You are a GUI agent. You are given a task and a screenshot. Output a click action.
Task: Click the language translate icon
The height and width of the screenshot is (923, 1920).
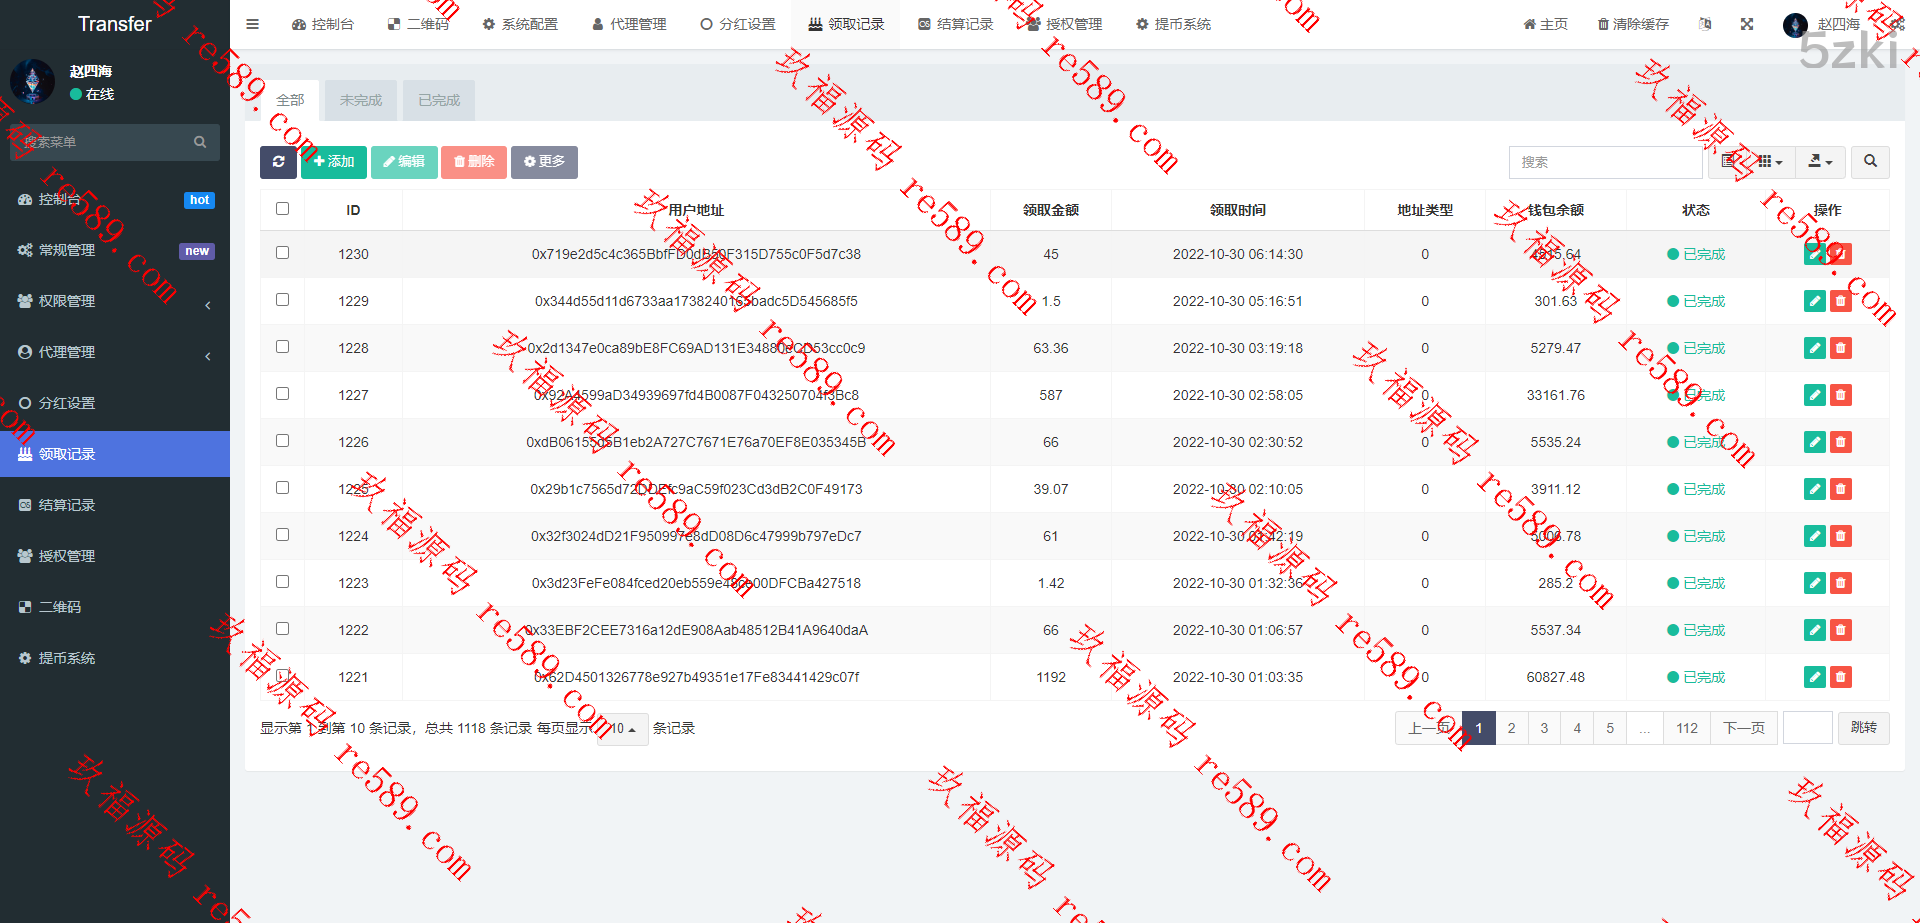coord(1705,24)
